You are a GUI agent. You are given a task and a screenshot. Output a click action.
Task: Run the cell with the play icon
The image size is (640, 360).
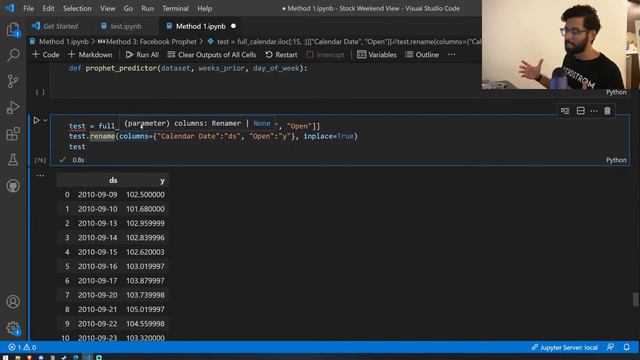pyautogui.click(x=36, y=120)
